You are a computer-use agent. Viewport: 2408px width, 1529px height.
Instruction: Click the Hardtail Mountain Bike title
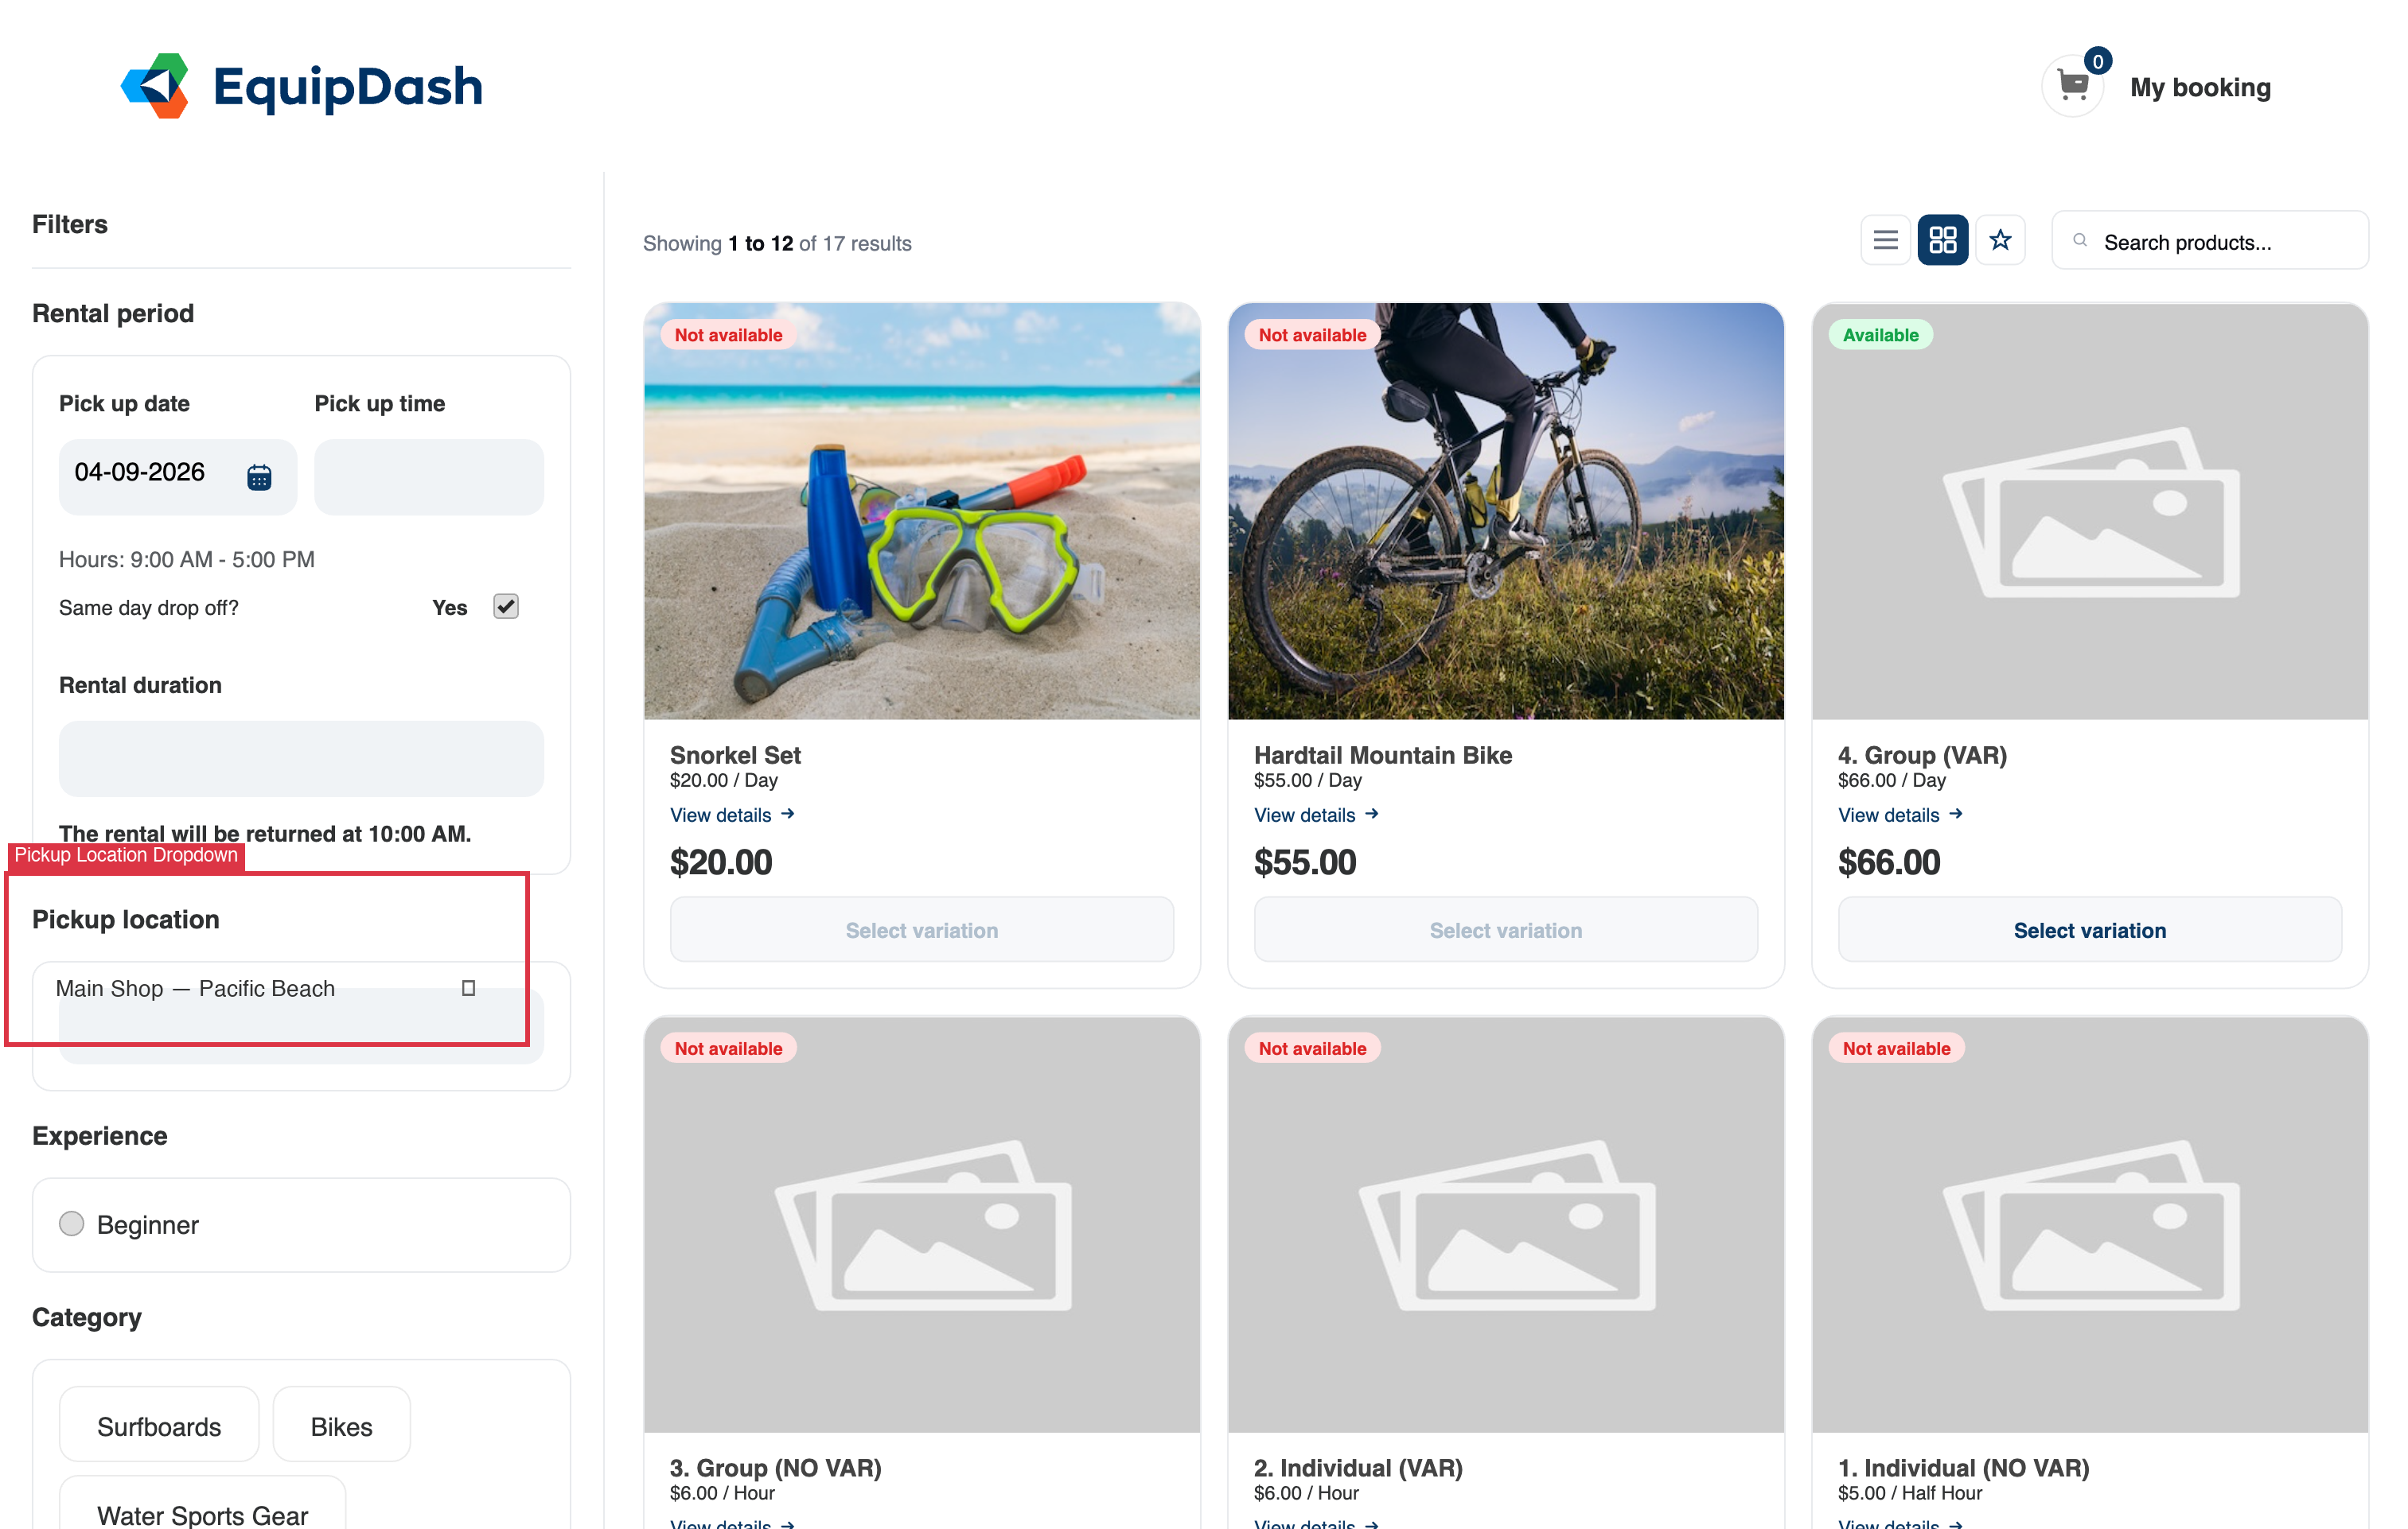pos(1382,754)
